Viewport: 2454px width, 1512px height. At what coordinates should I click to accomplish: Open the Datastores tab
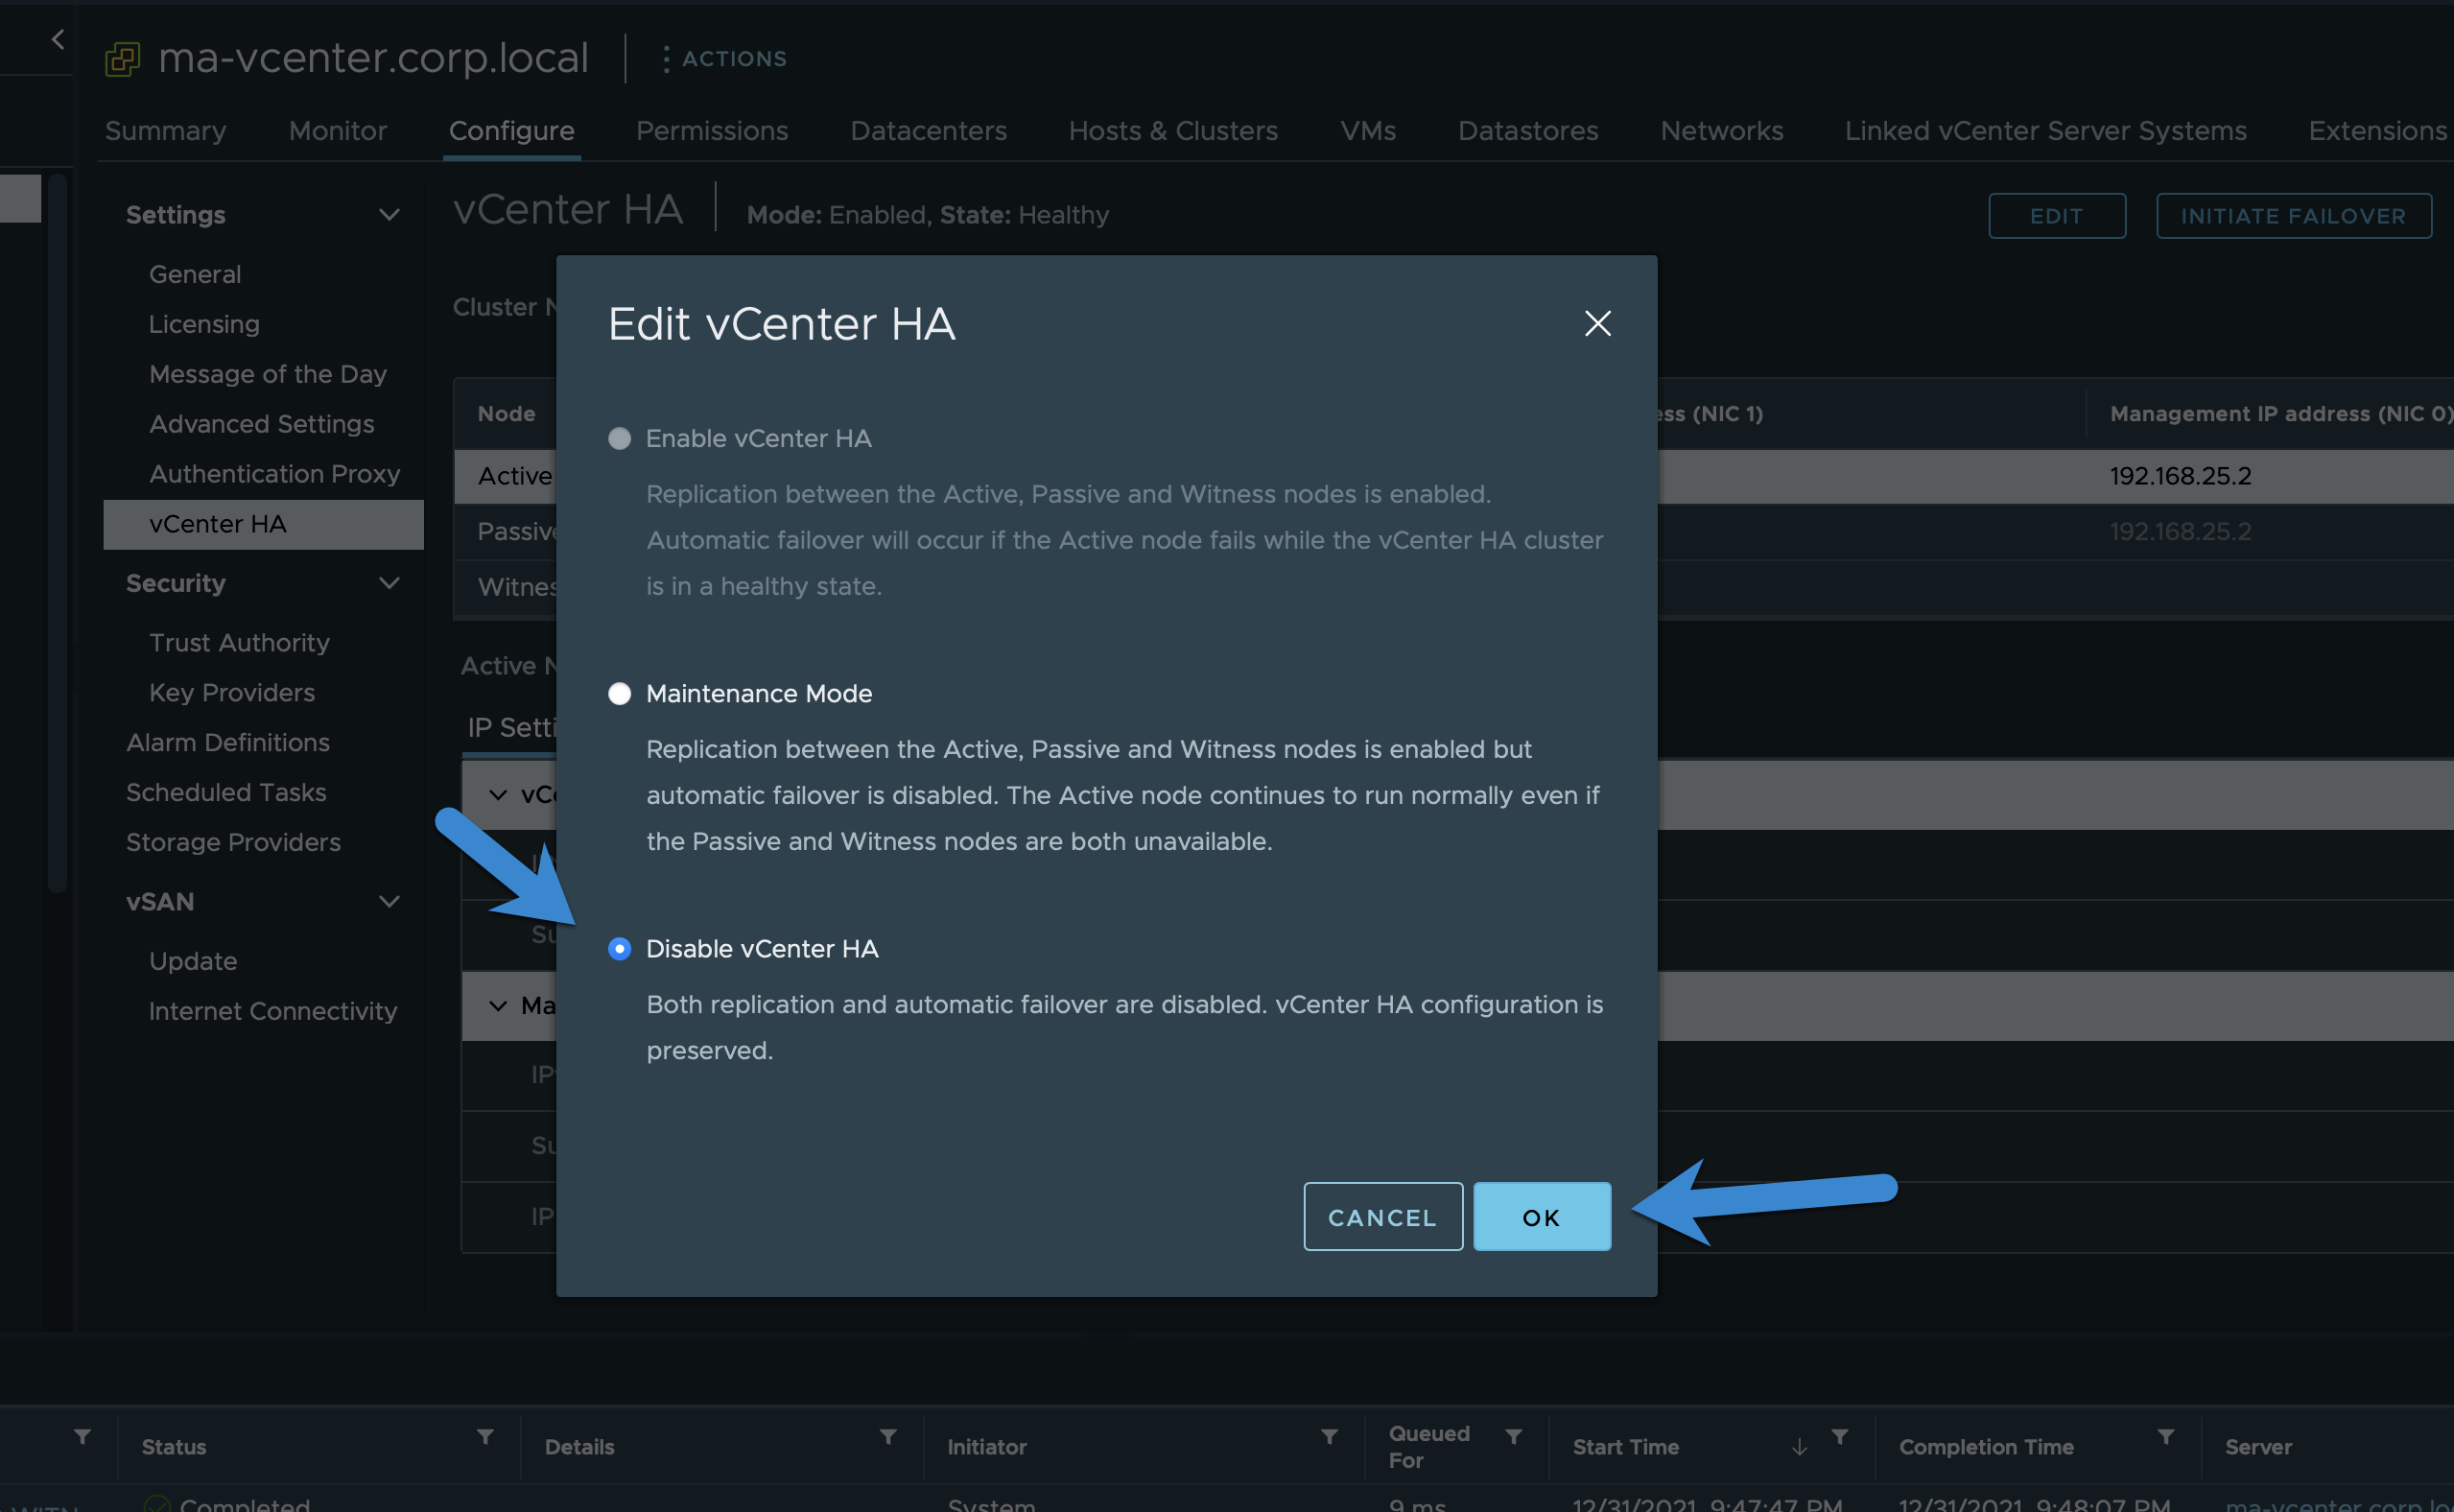click(x=1527, y=131)
